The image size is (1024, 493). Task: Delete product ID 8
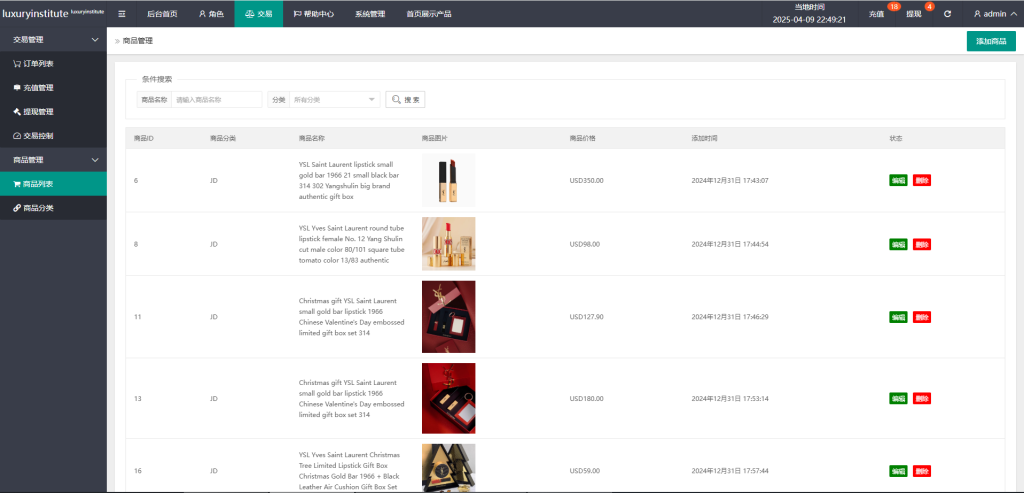[921, 244]
